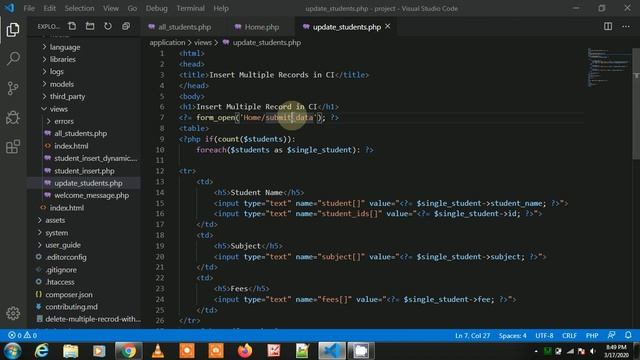Open the Extensions view

[x=13, y=147]
